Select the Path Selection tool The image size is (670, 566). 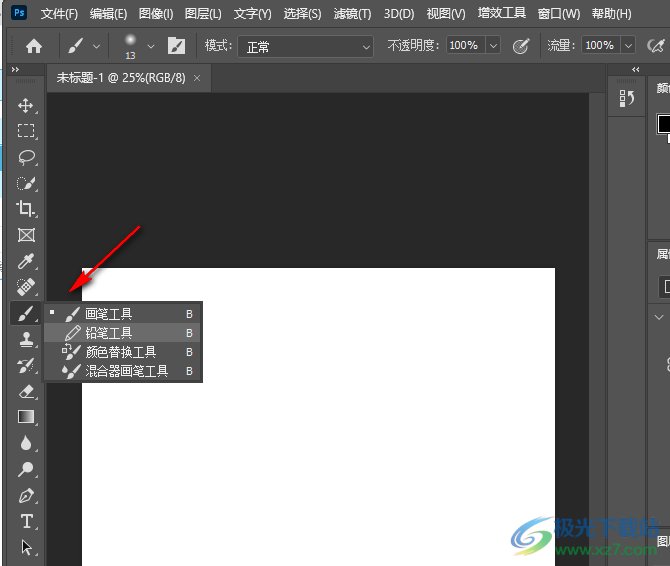coord(26,547)
